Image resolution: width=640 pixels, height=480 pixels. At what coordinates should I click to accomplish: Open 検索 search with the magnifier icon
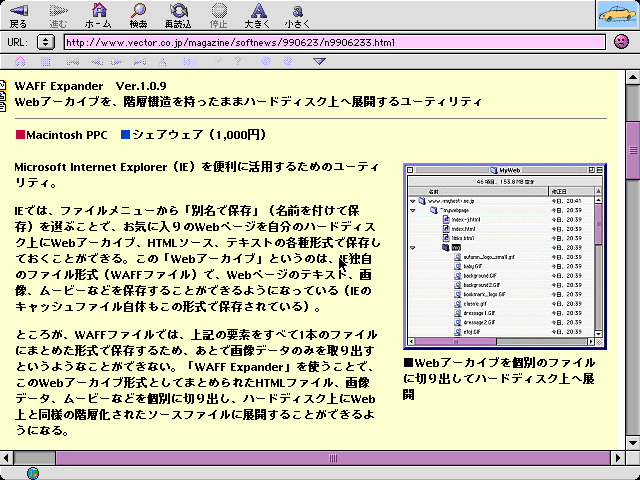tap(138, 16)
